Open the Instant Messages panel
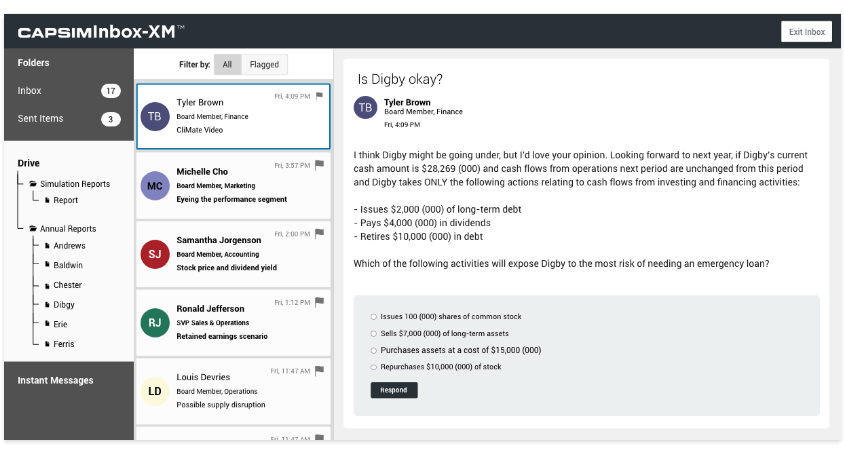The image size is (844, 454). click(x=55, y=380)
